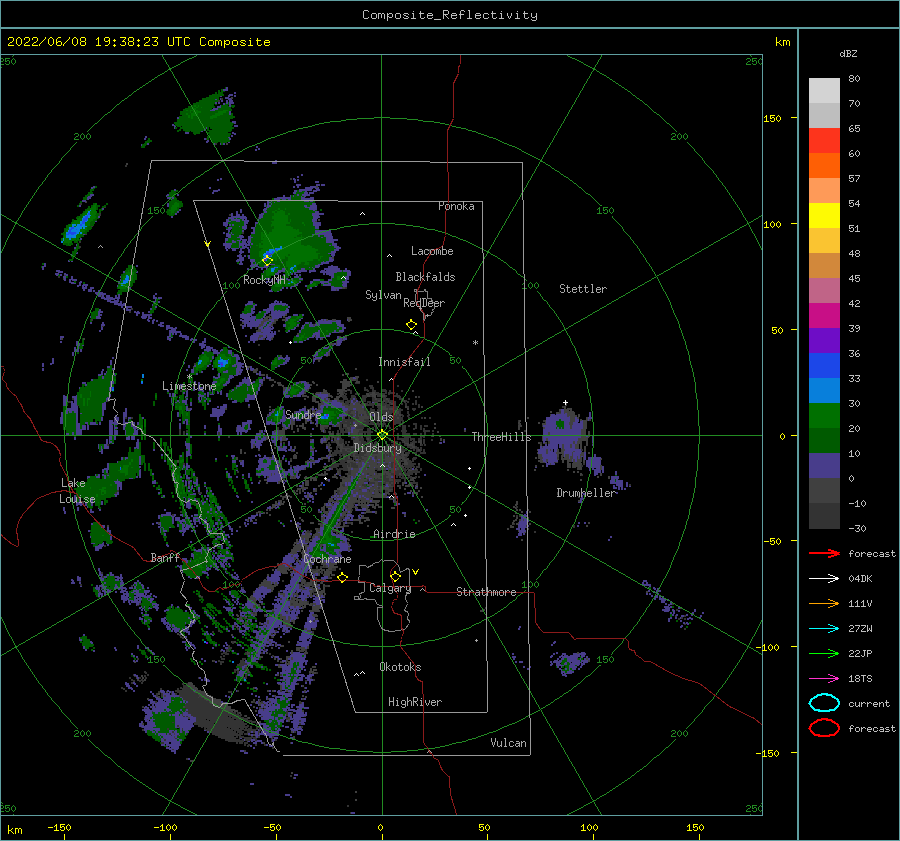Click the white 04DK arrow legend icon
The image size is (900, 841).
point(824,578)
